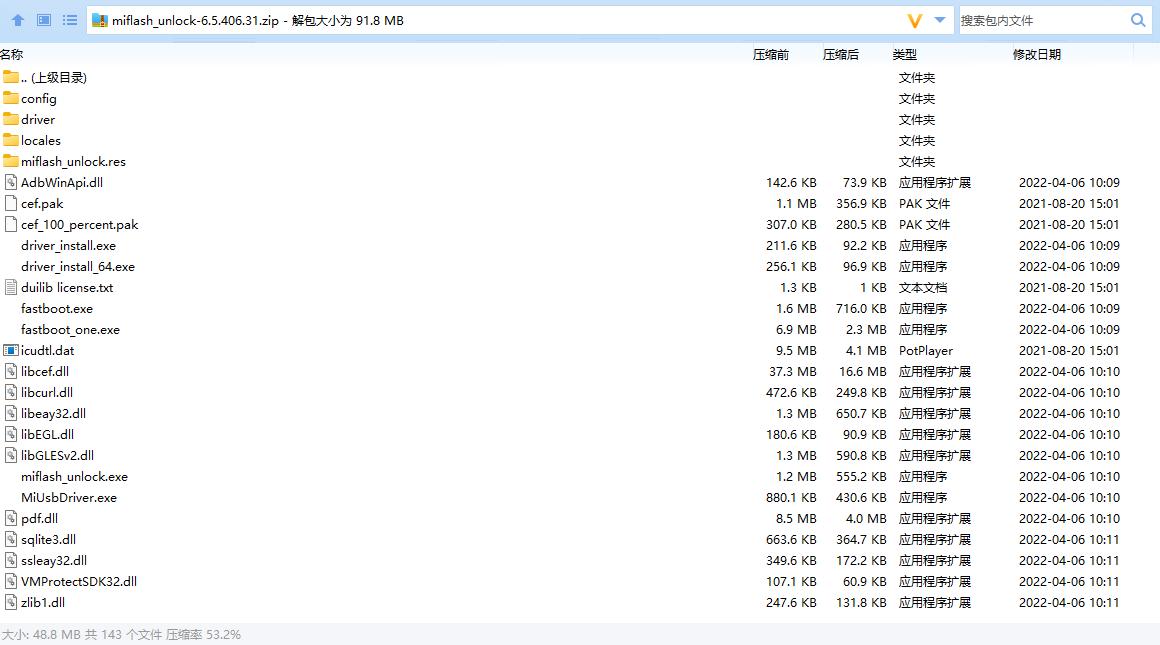Click the VMProtectSDK32.dll file icon

tap(10, 581)
